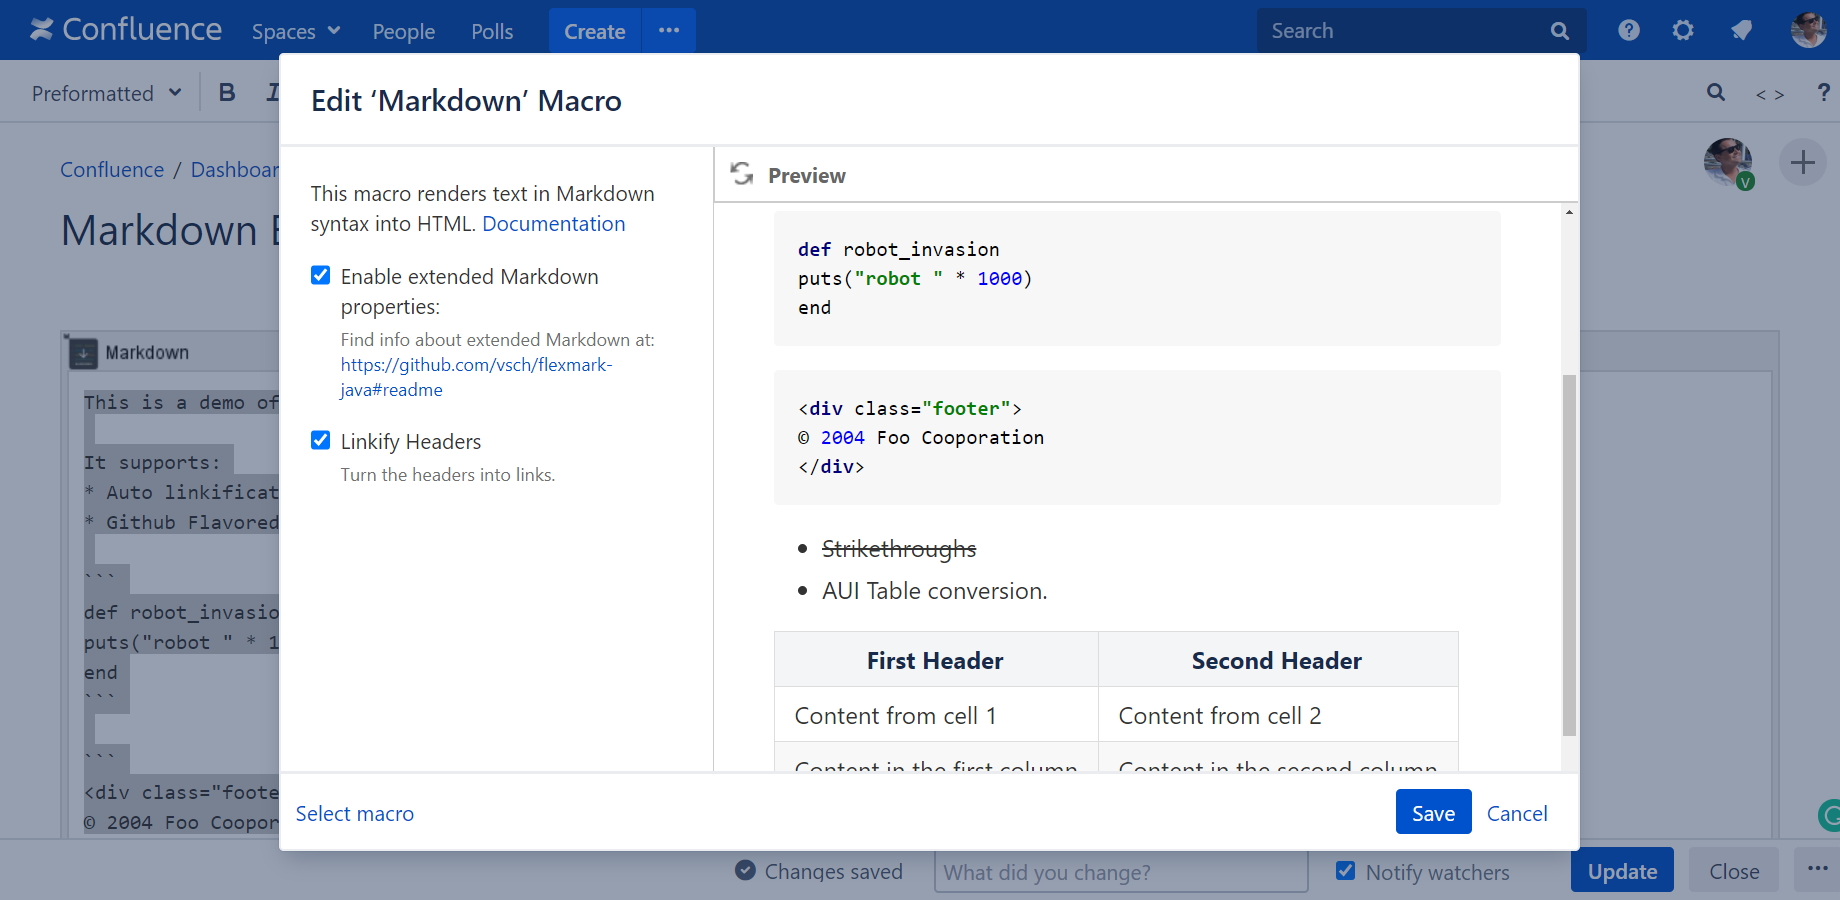Open the editor more options ellipsis
This screenshot has width=1840, height=900.
pyautogui.click(x=1818, y=869)
